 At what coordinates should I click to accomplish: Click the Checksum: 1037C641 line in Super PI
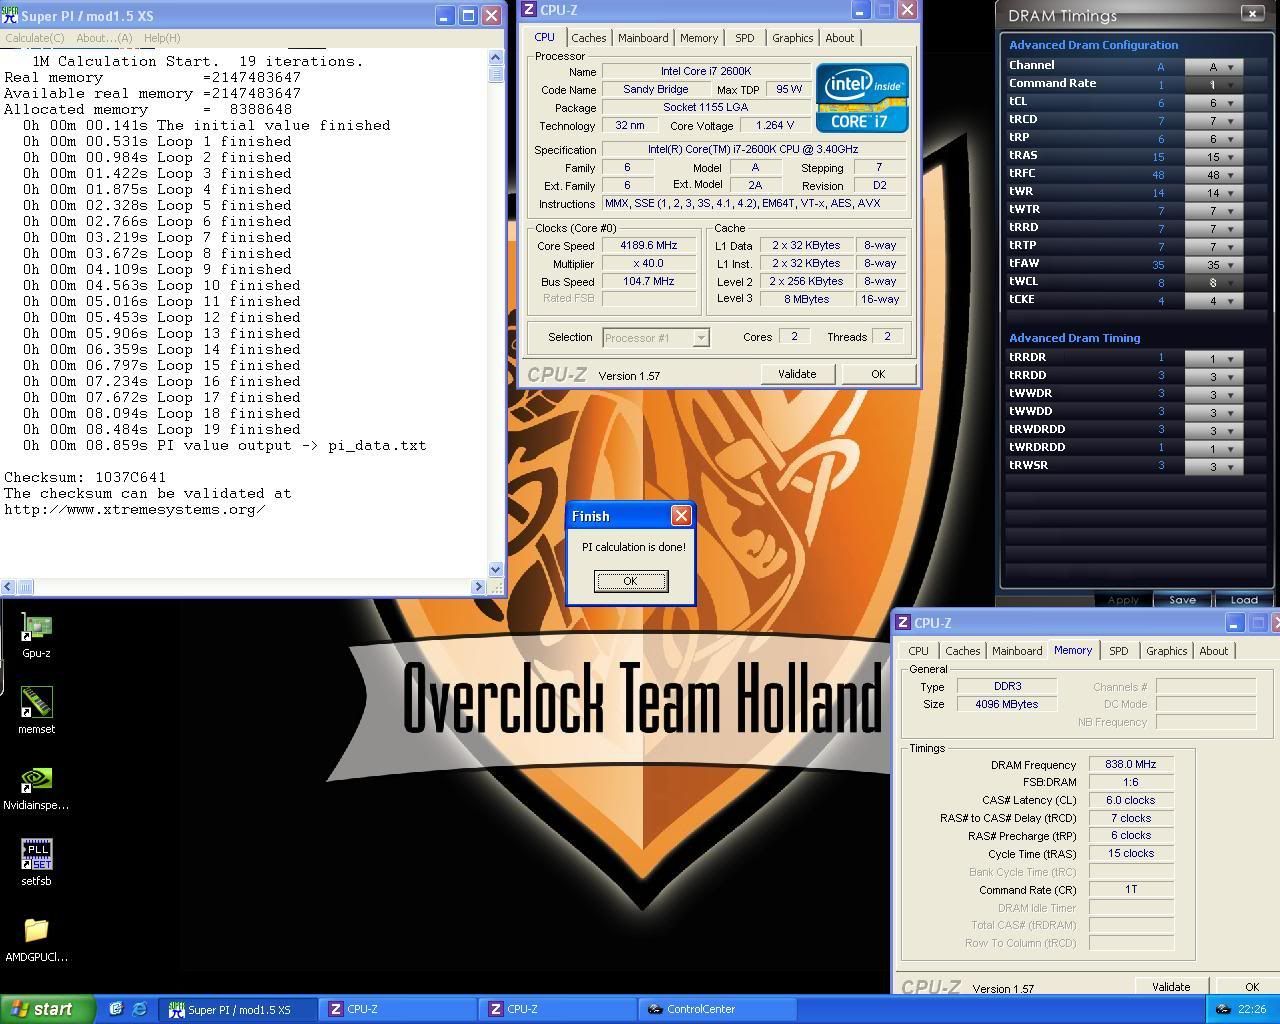85,477
